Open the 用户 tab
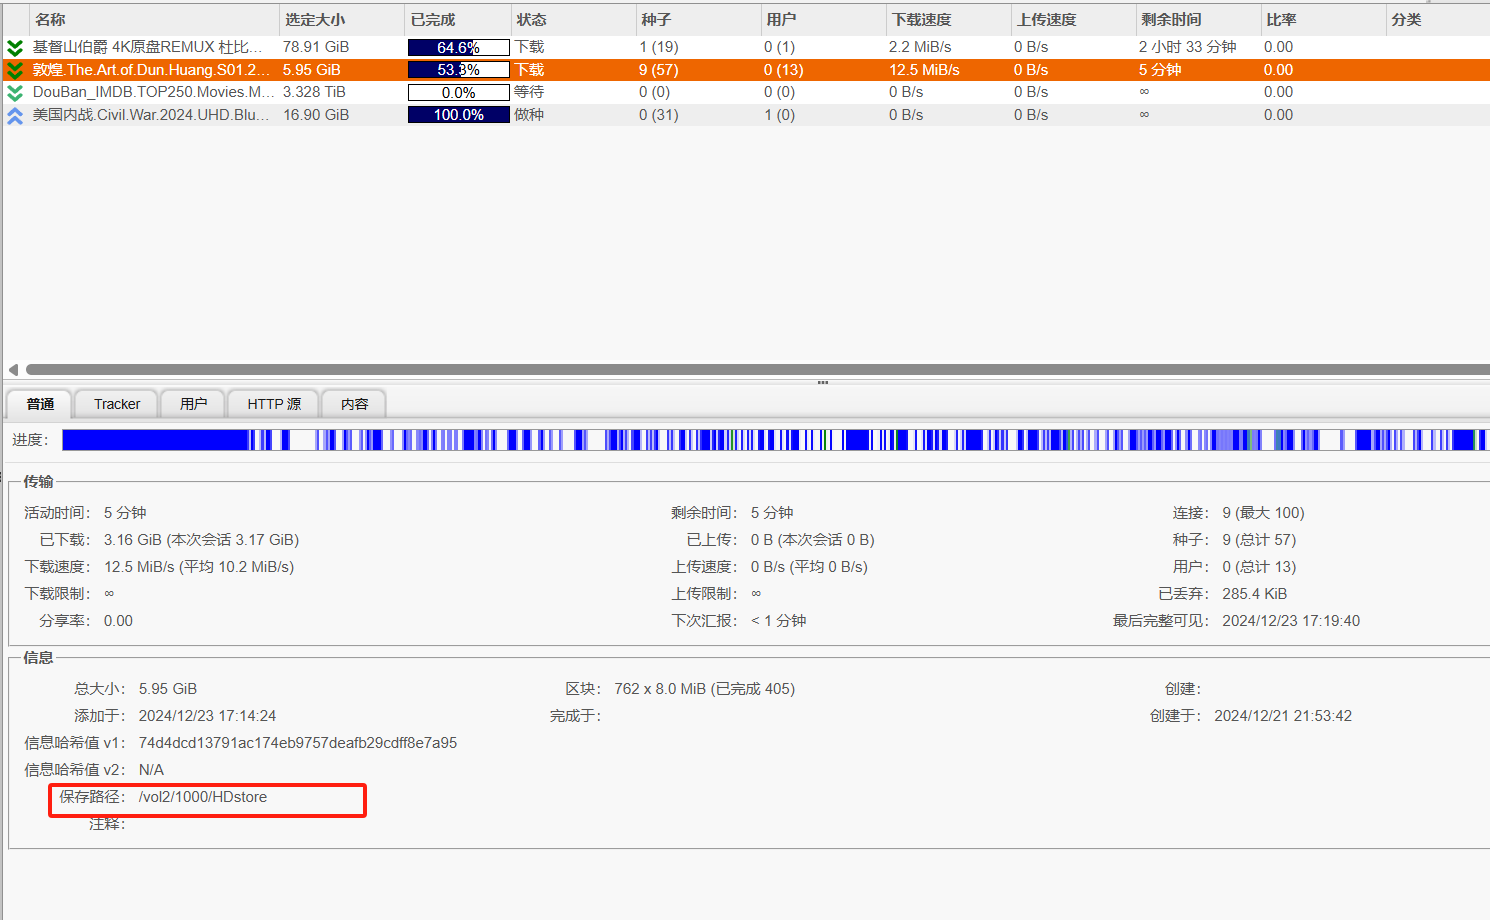This screenshot has height=920, width=1490. click(x=193, y=404)
